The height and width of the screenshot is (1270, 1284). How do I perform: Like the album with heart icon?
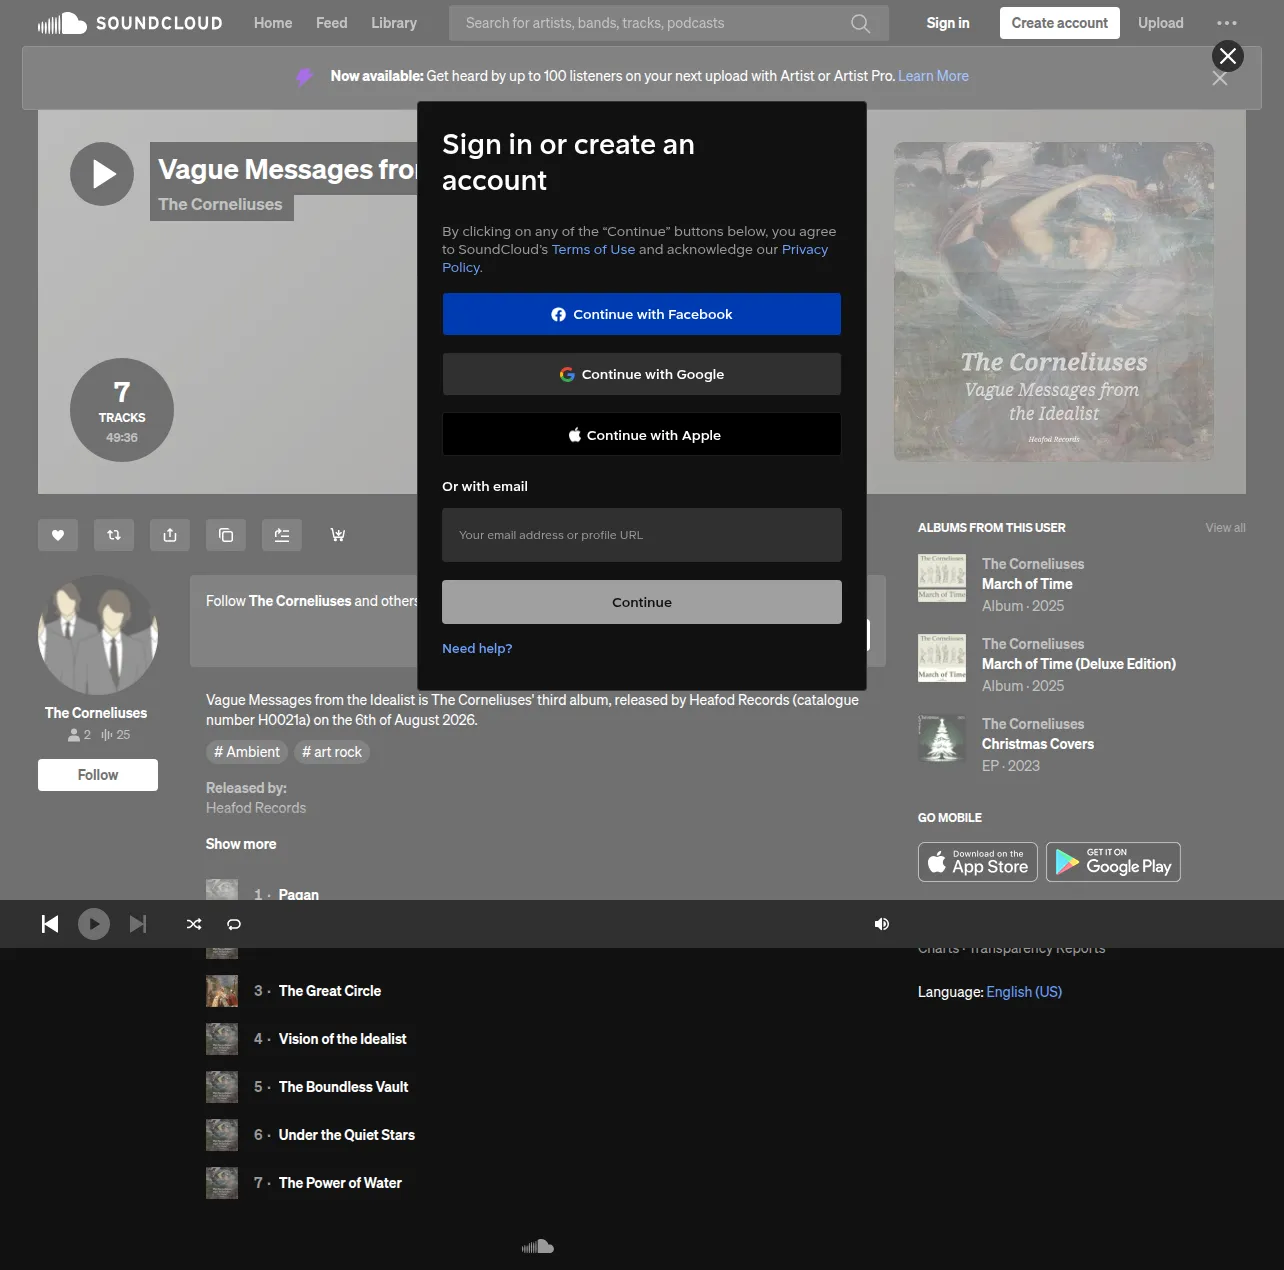click(58, 535)
